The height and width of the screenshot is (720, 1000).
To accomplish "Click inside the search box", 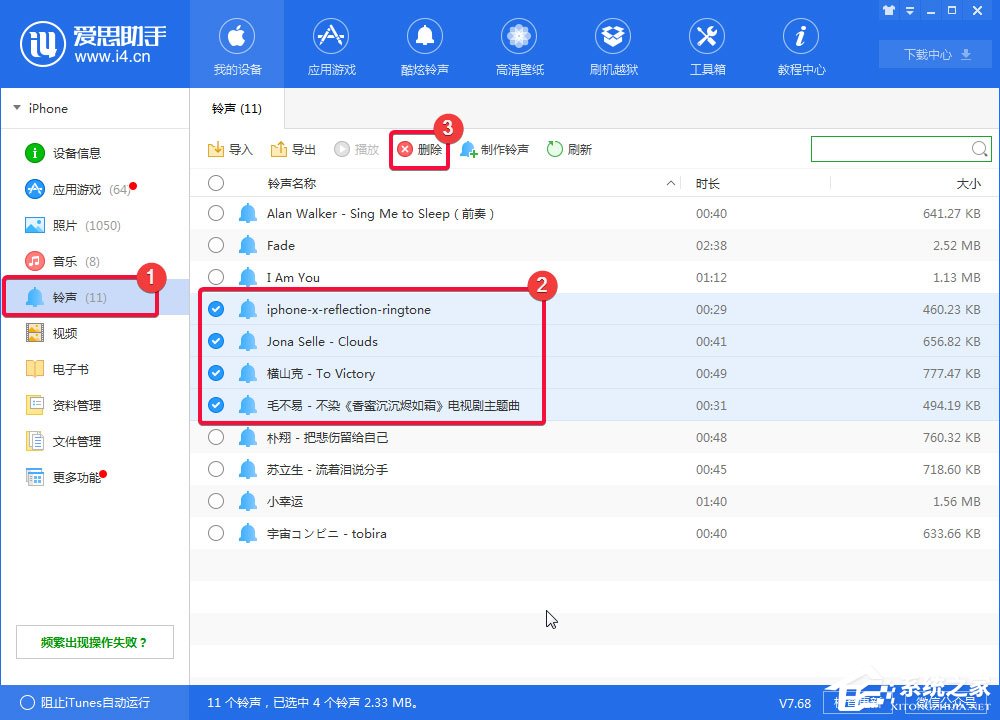I will click(x=890, y=148).
